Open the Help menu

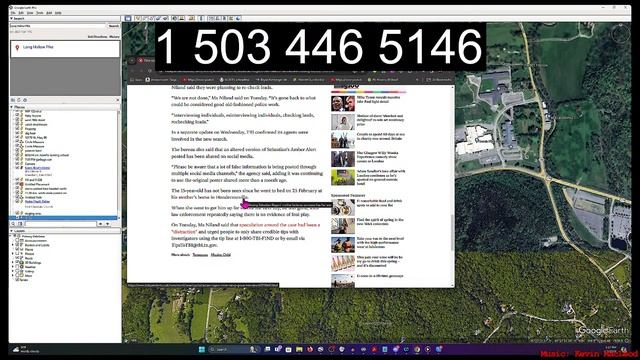click(58, 13)
